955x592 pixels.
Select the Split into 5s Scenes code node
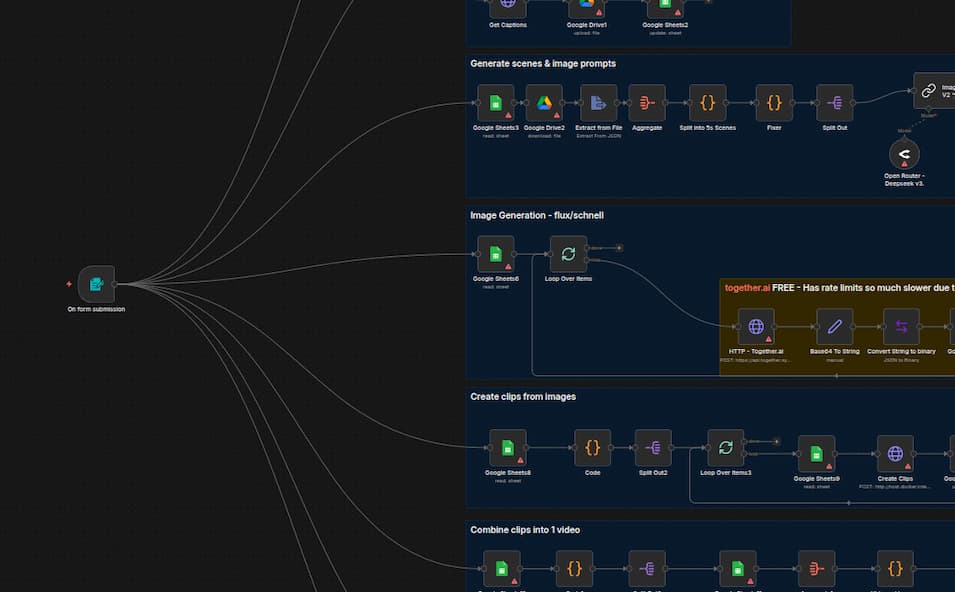tap(707, 103)
